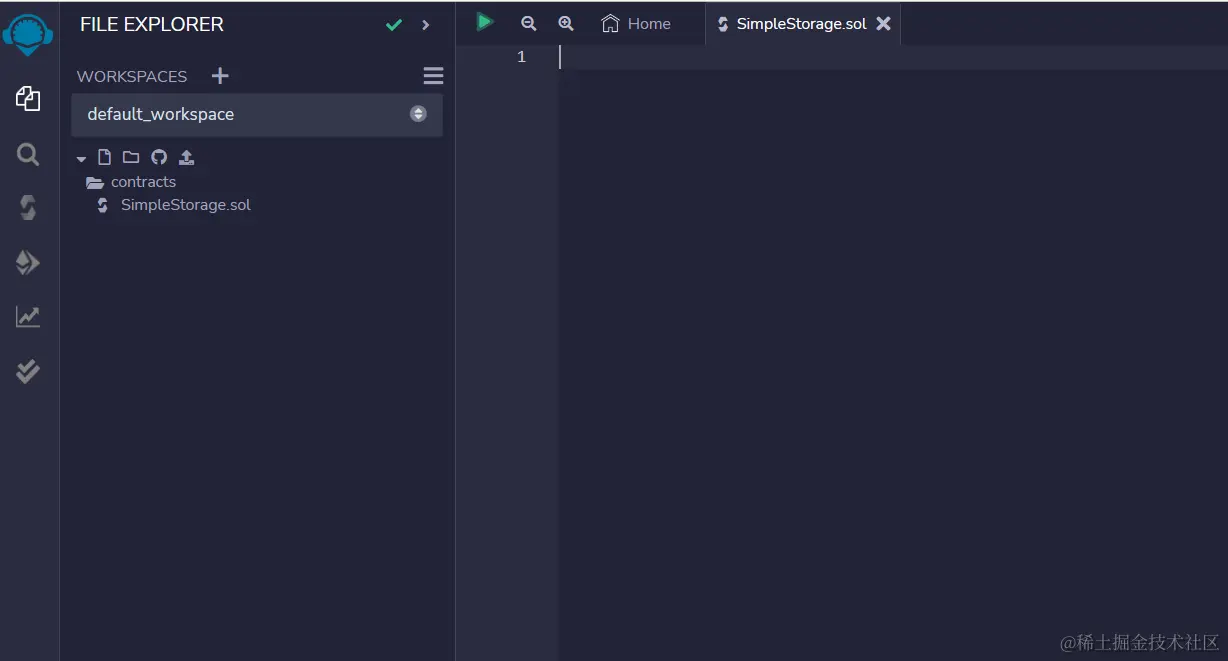This screenshot has height=661, width=1228.
Task: Create a new file icon
Action: (104, 157)
